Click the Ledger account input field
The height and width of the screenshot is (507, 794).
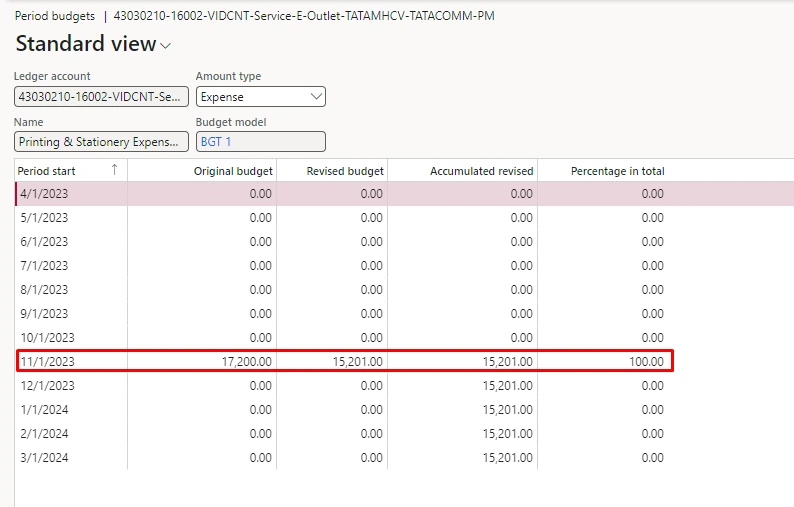(101, 97)
